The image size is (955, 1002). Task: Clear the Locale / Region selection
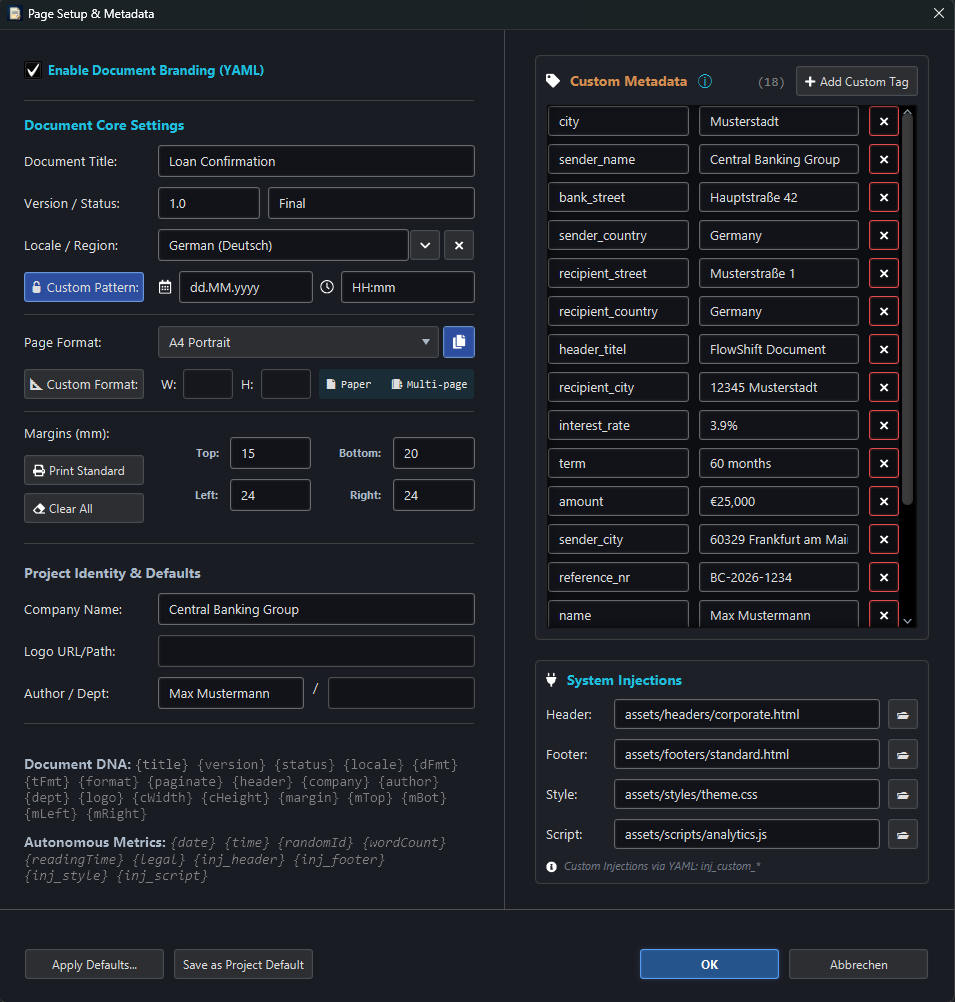tap(459, 245)
